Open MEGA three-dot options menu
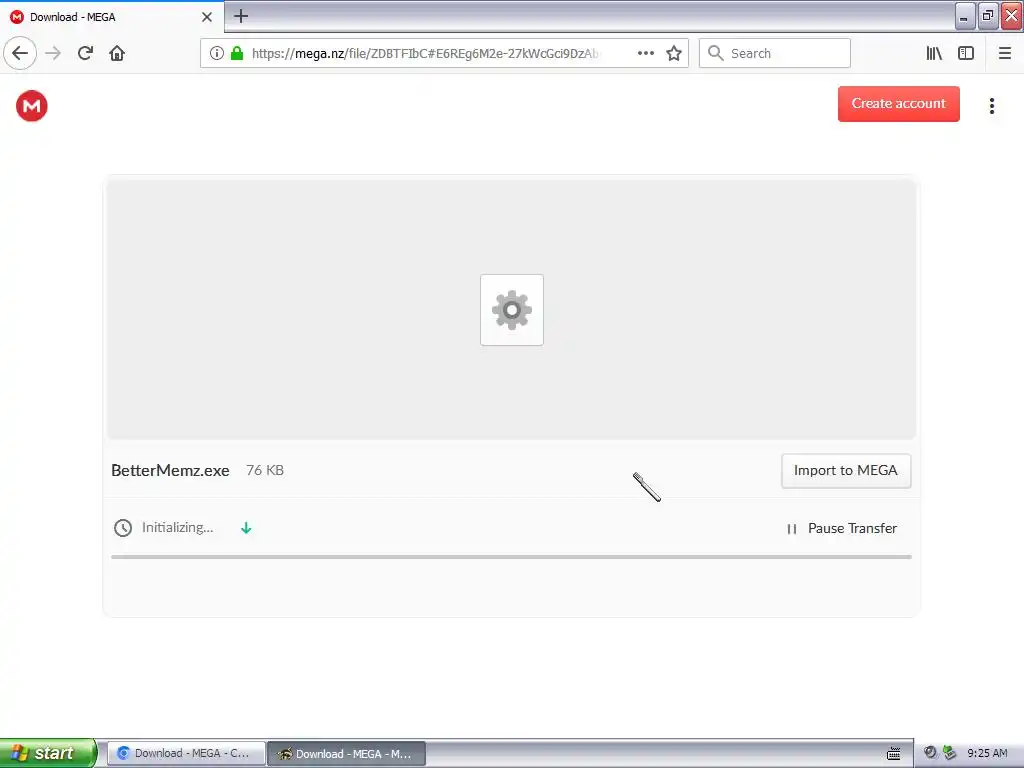Viewport: 1024px width, 768px height. [x=991, y=106]
